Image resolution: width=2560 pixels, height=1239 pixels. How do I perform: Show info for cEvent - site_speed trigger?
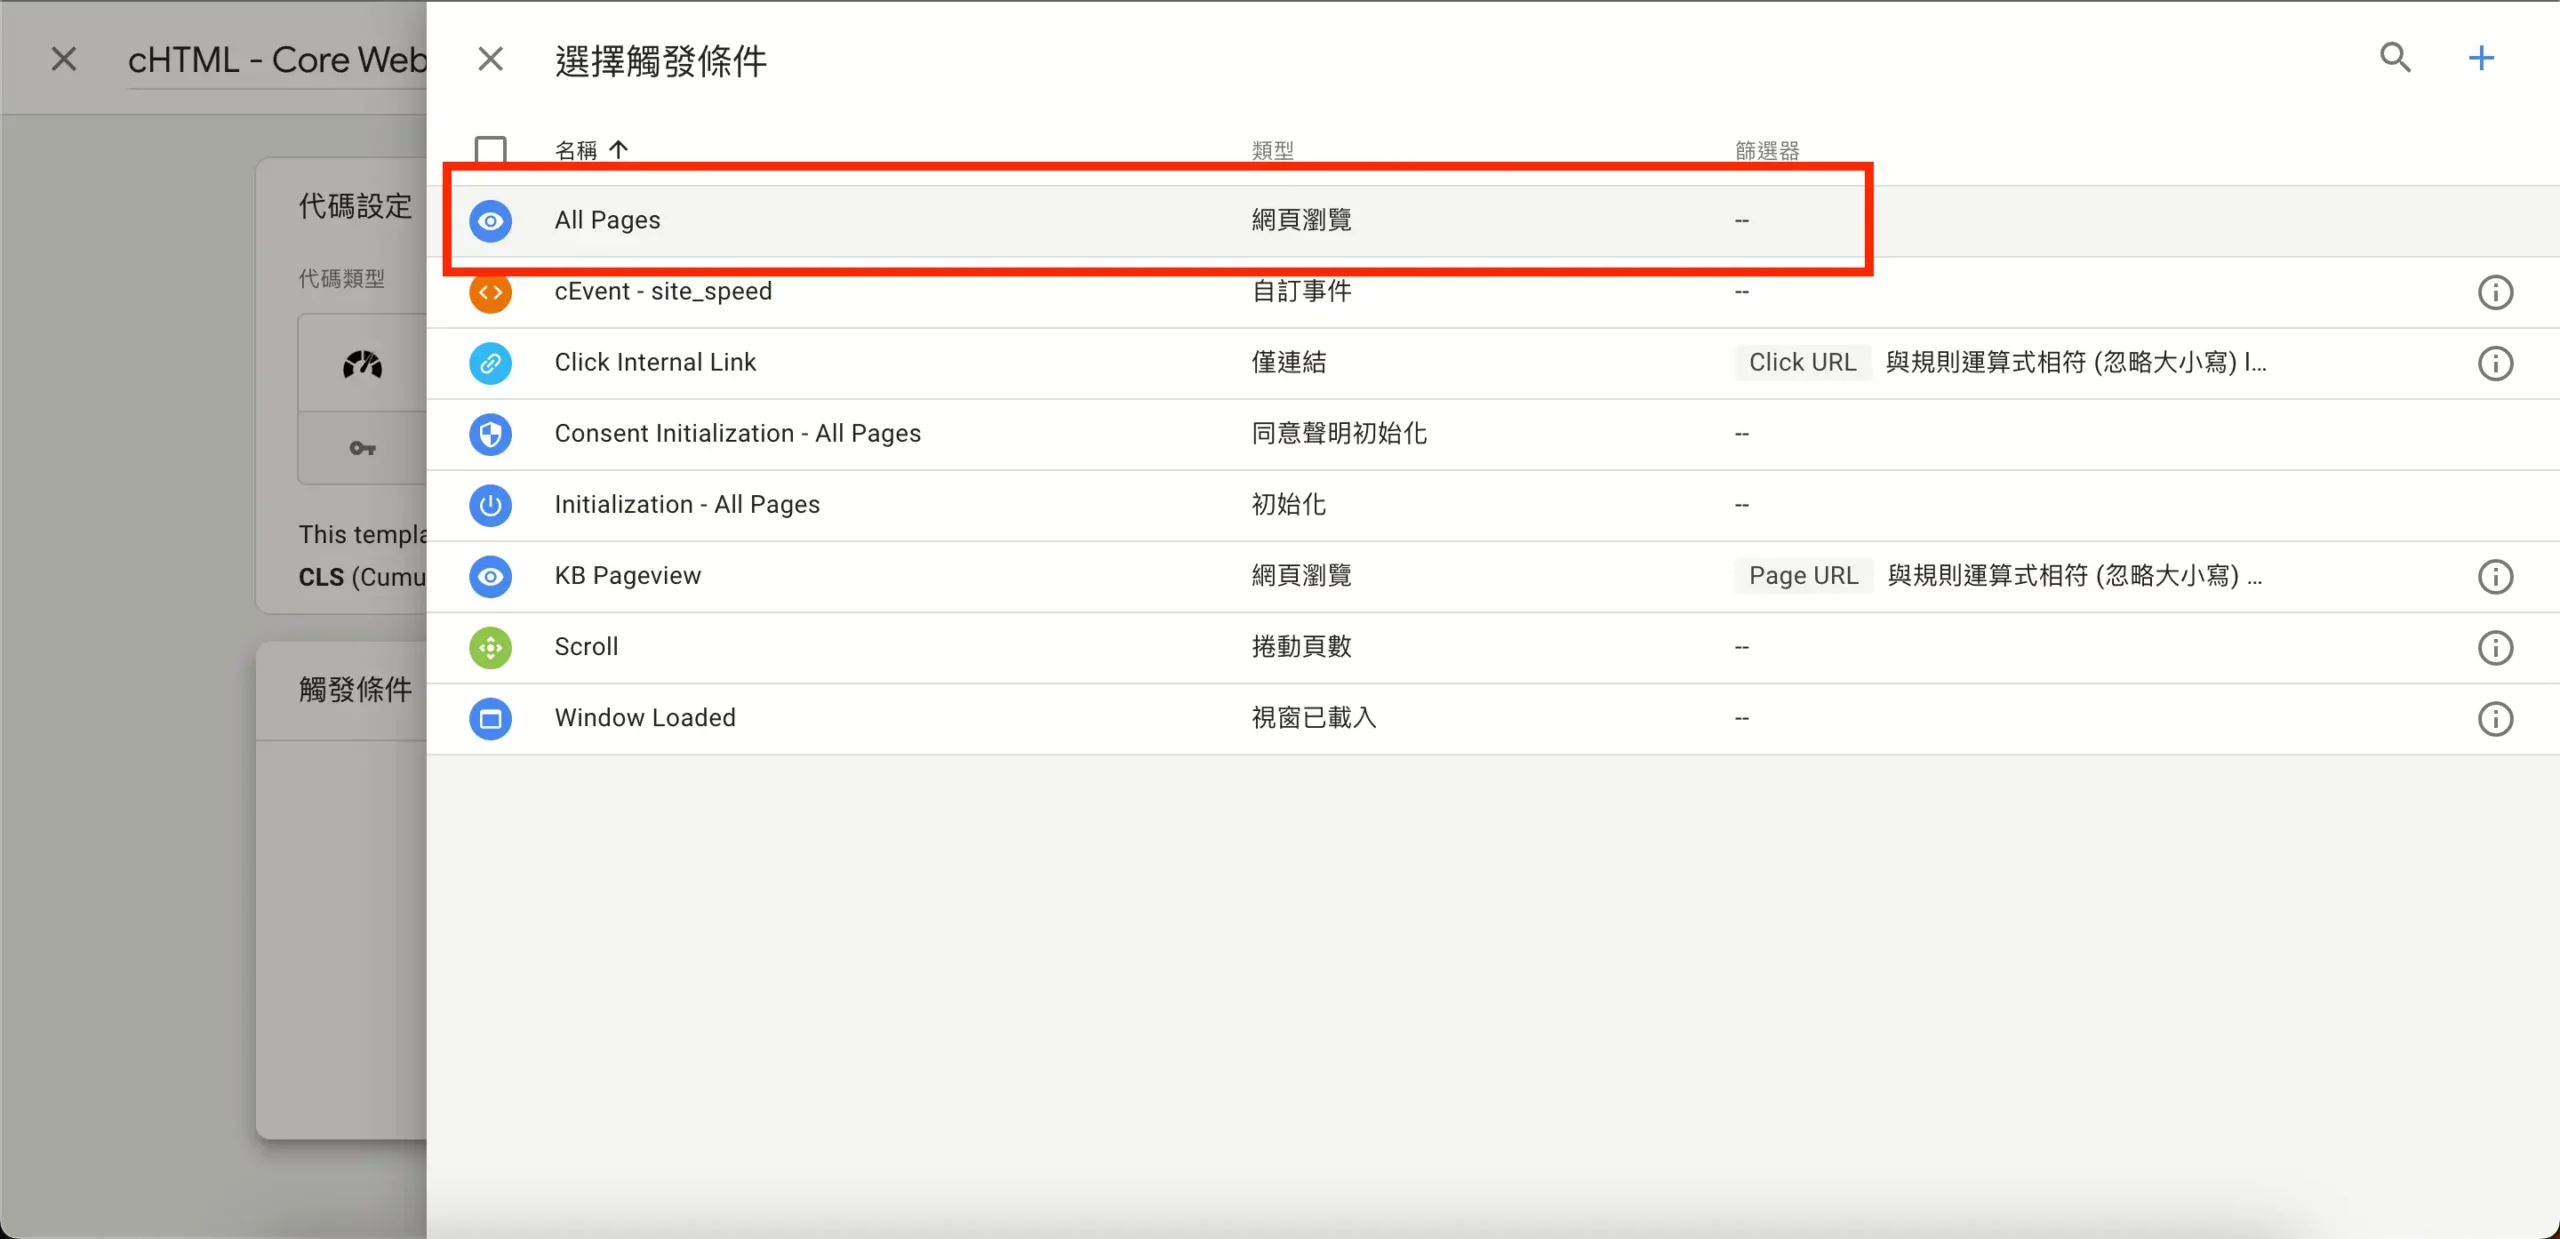2496,291
